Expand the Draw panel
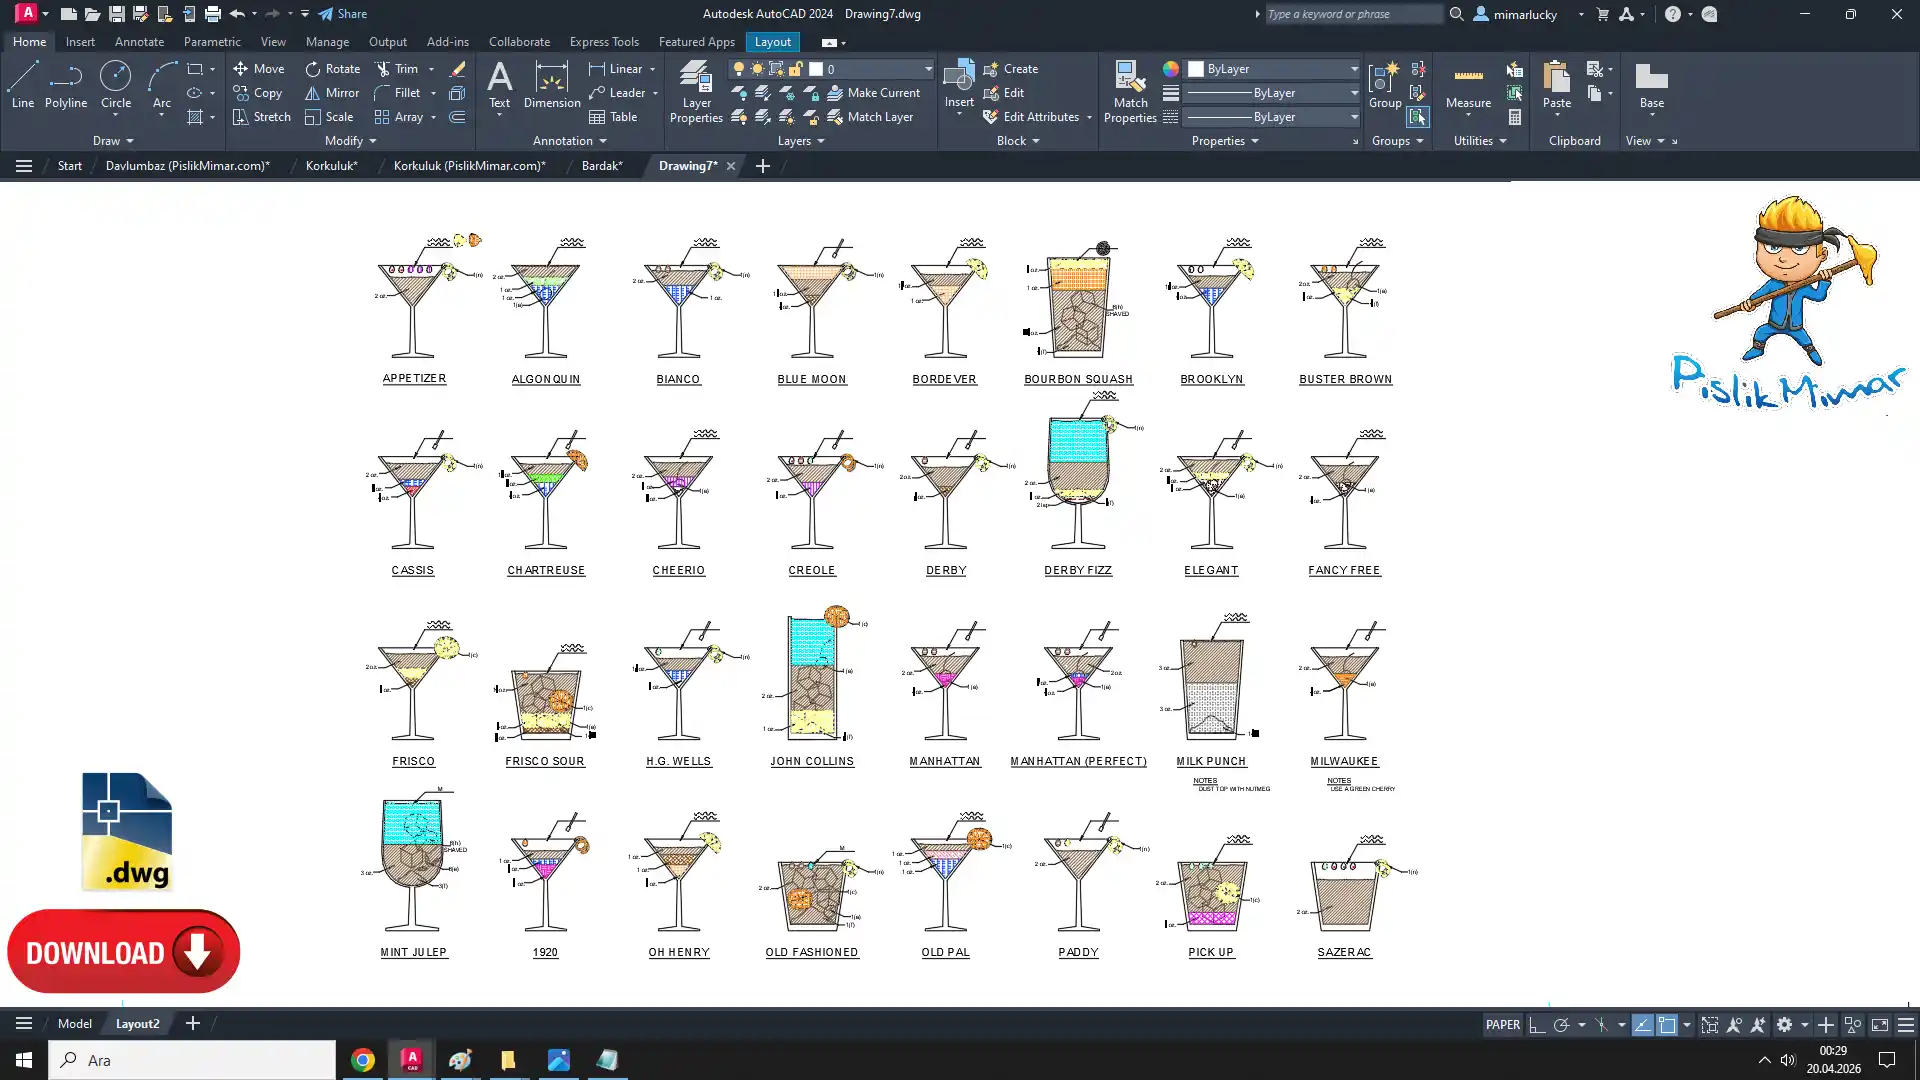The width and height of the screenshot is (1920, 1080). pos(113,141)
